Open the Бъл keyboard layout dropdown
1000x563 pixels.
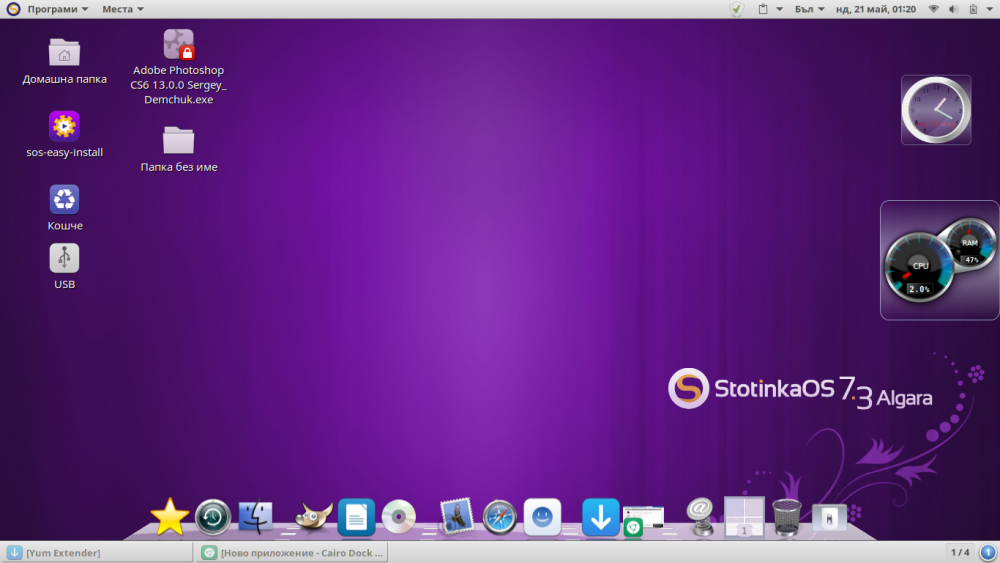pos(809,9)
